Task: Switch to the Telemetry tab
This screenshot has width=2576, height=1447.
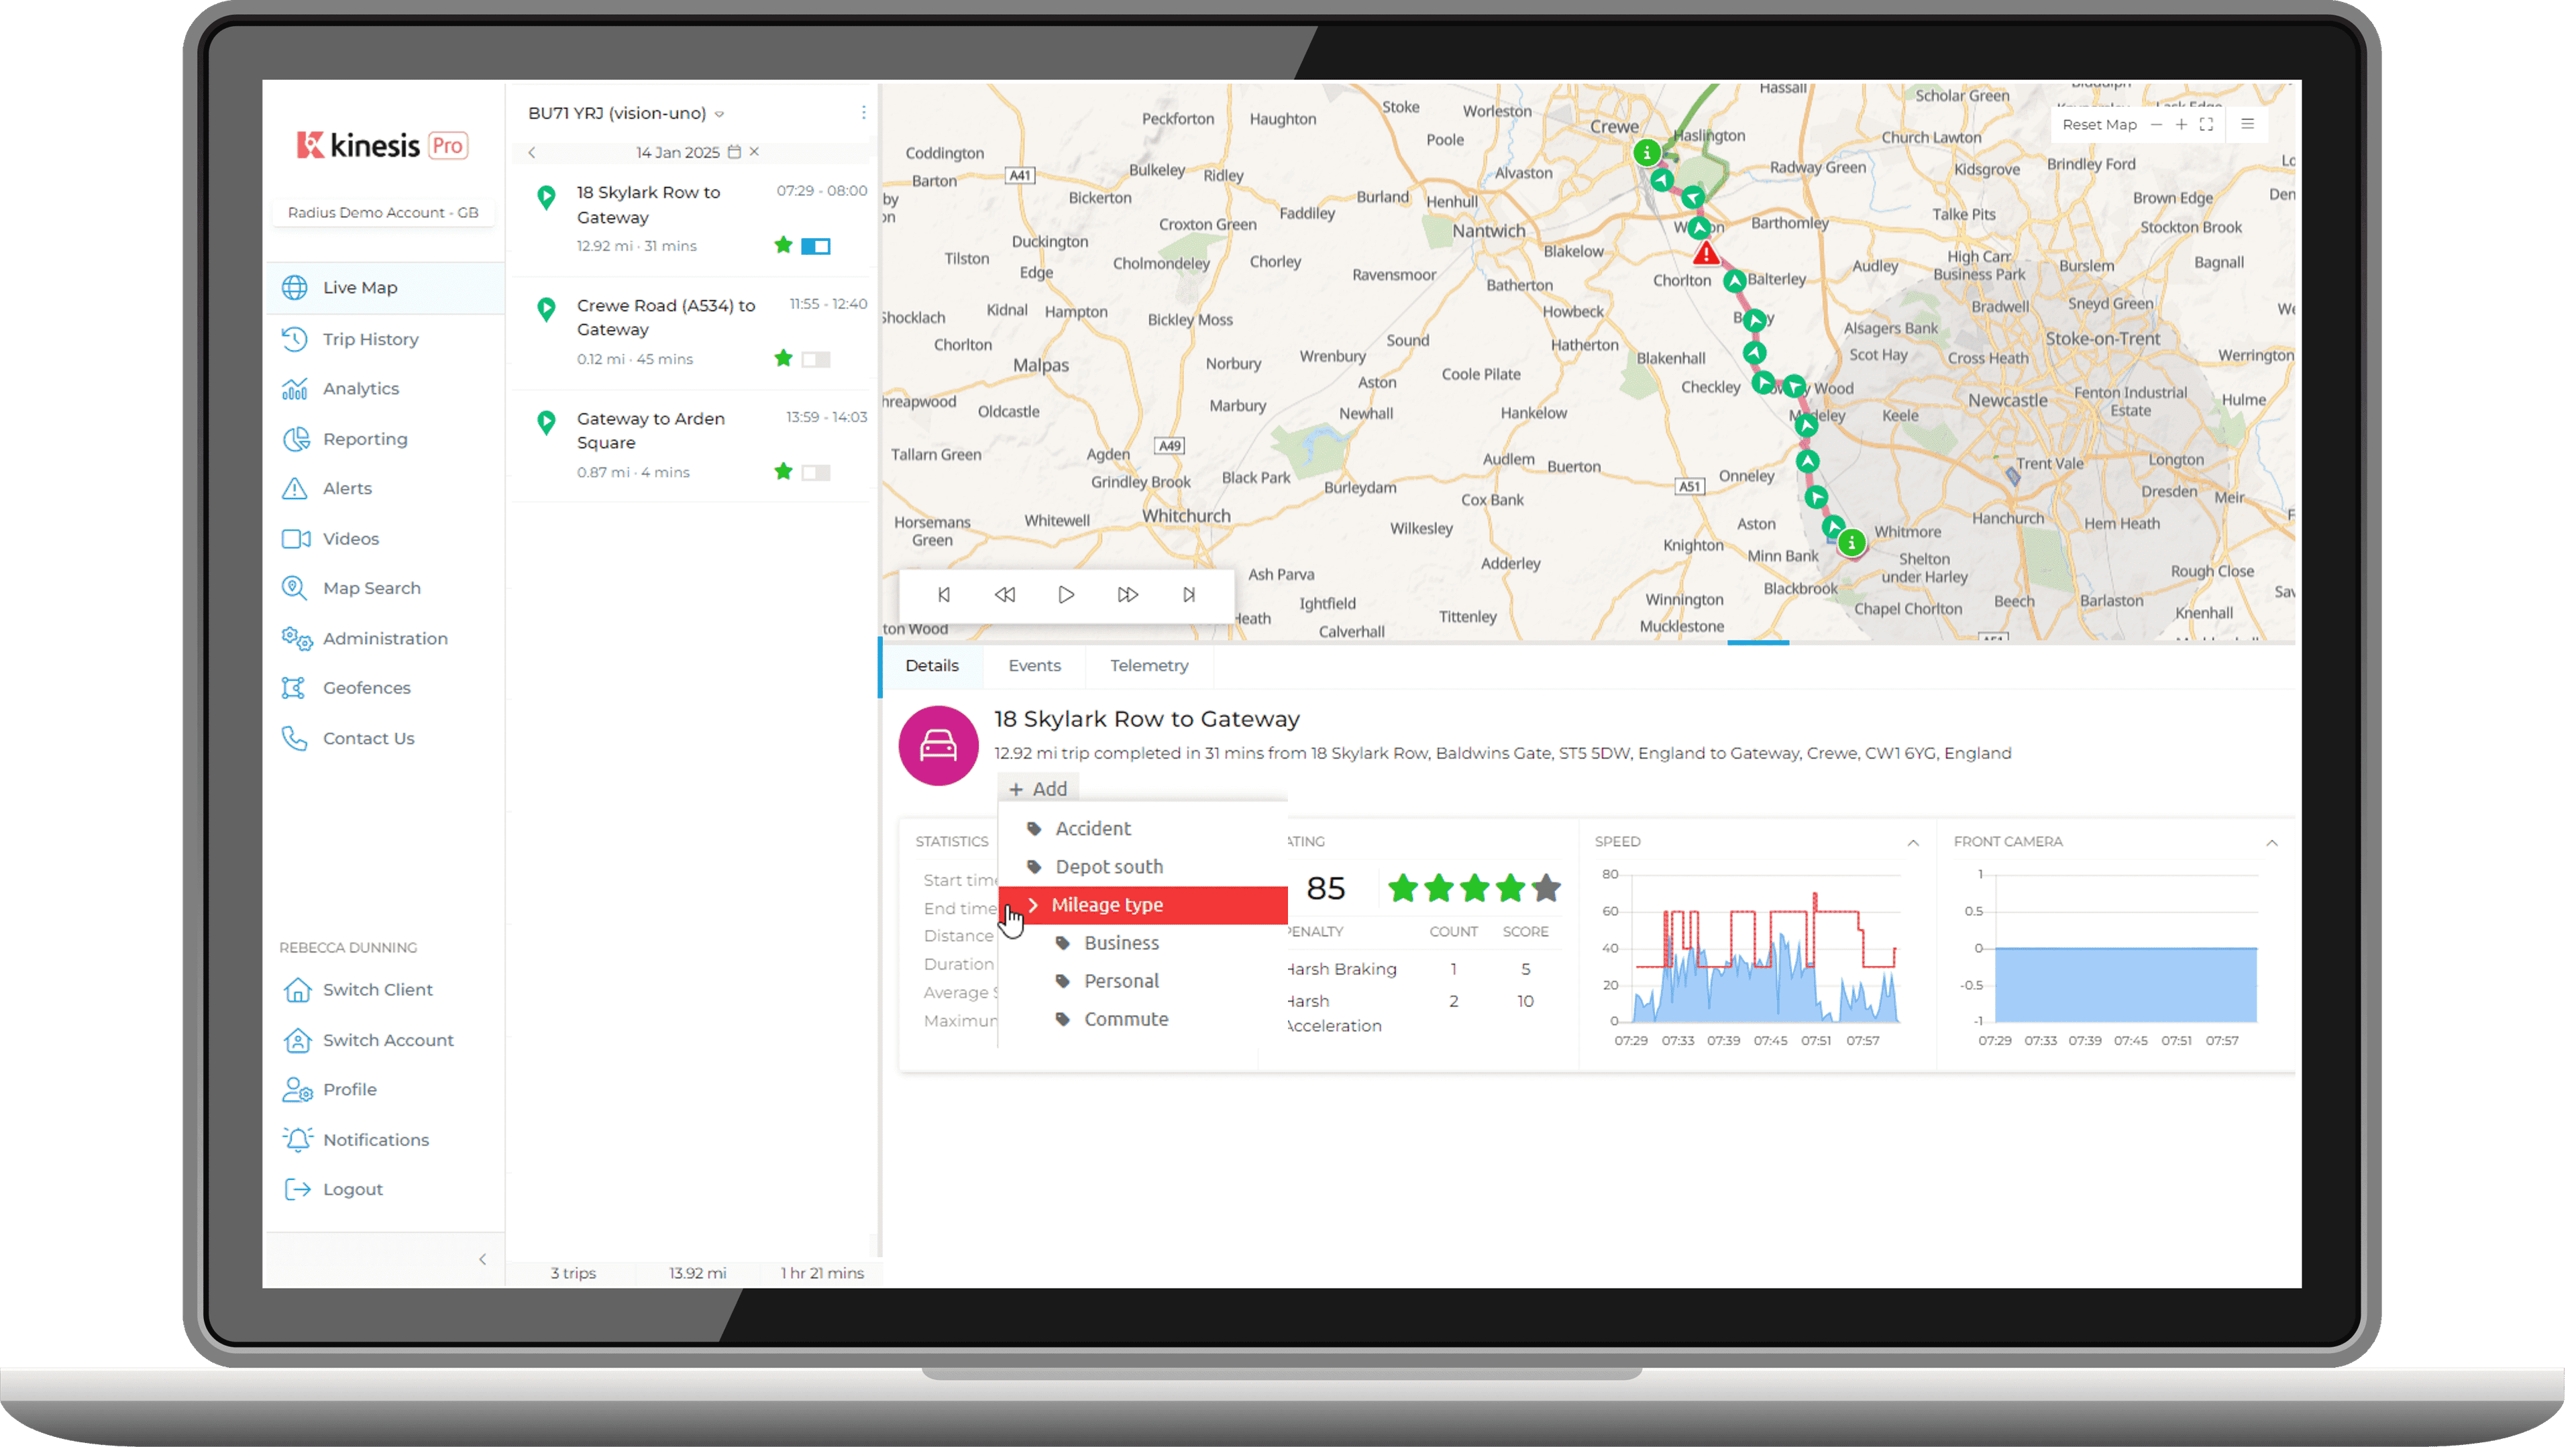Action: tap(1150, 666)
